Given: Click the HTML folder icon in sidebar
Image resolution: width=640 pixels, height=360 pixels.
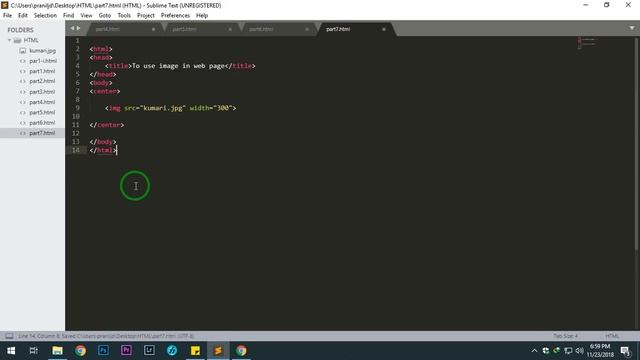Looking at the screenshot, I should (x=17, y=40).
